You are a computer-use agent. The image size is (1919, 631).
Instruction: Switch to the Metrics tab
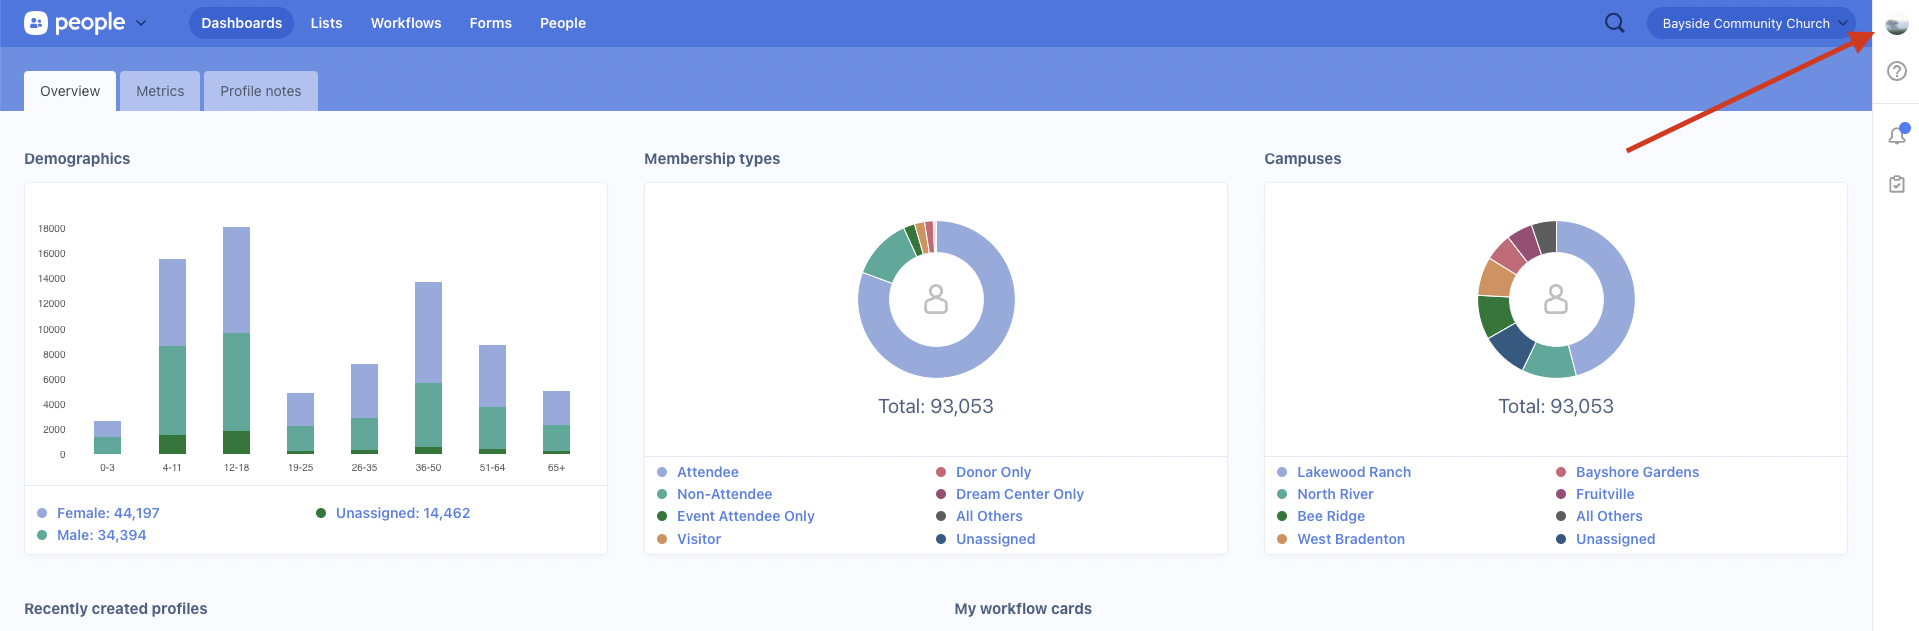click(x=160, y=91)
